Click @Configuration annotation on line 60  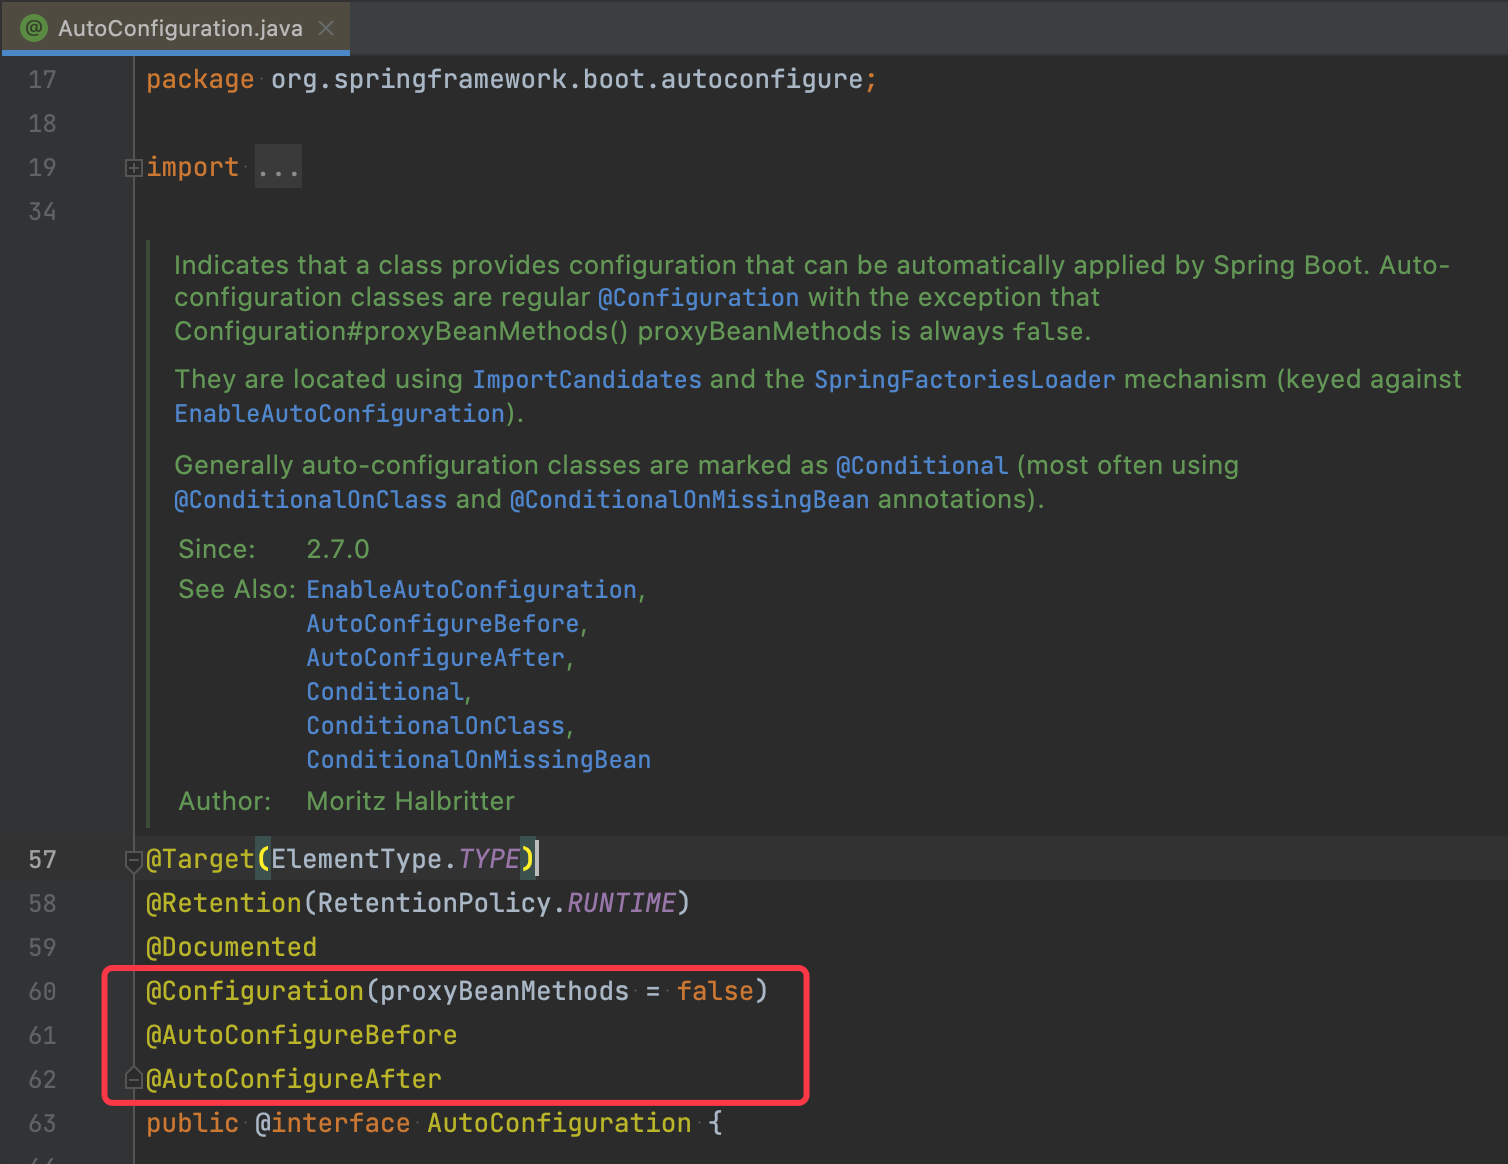click(255, 991)
